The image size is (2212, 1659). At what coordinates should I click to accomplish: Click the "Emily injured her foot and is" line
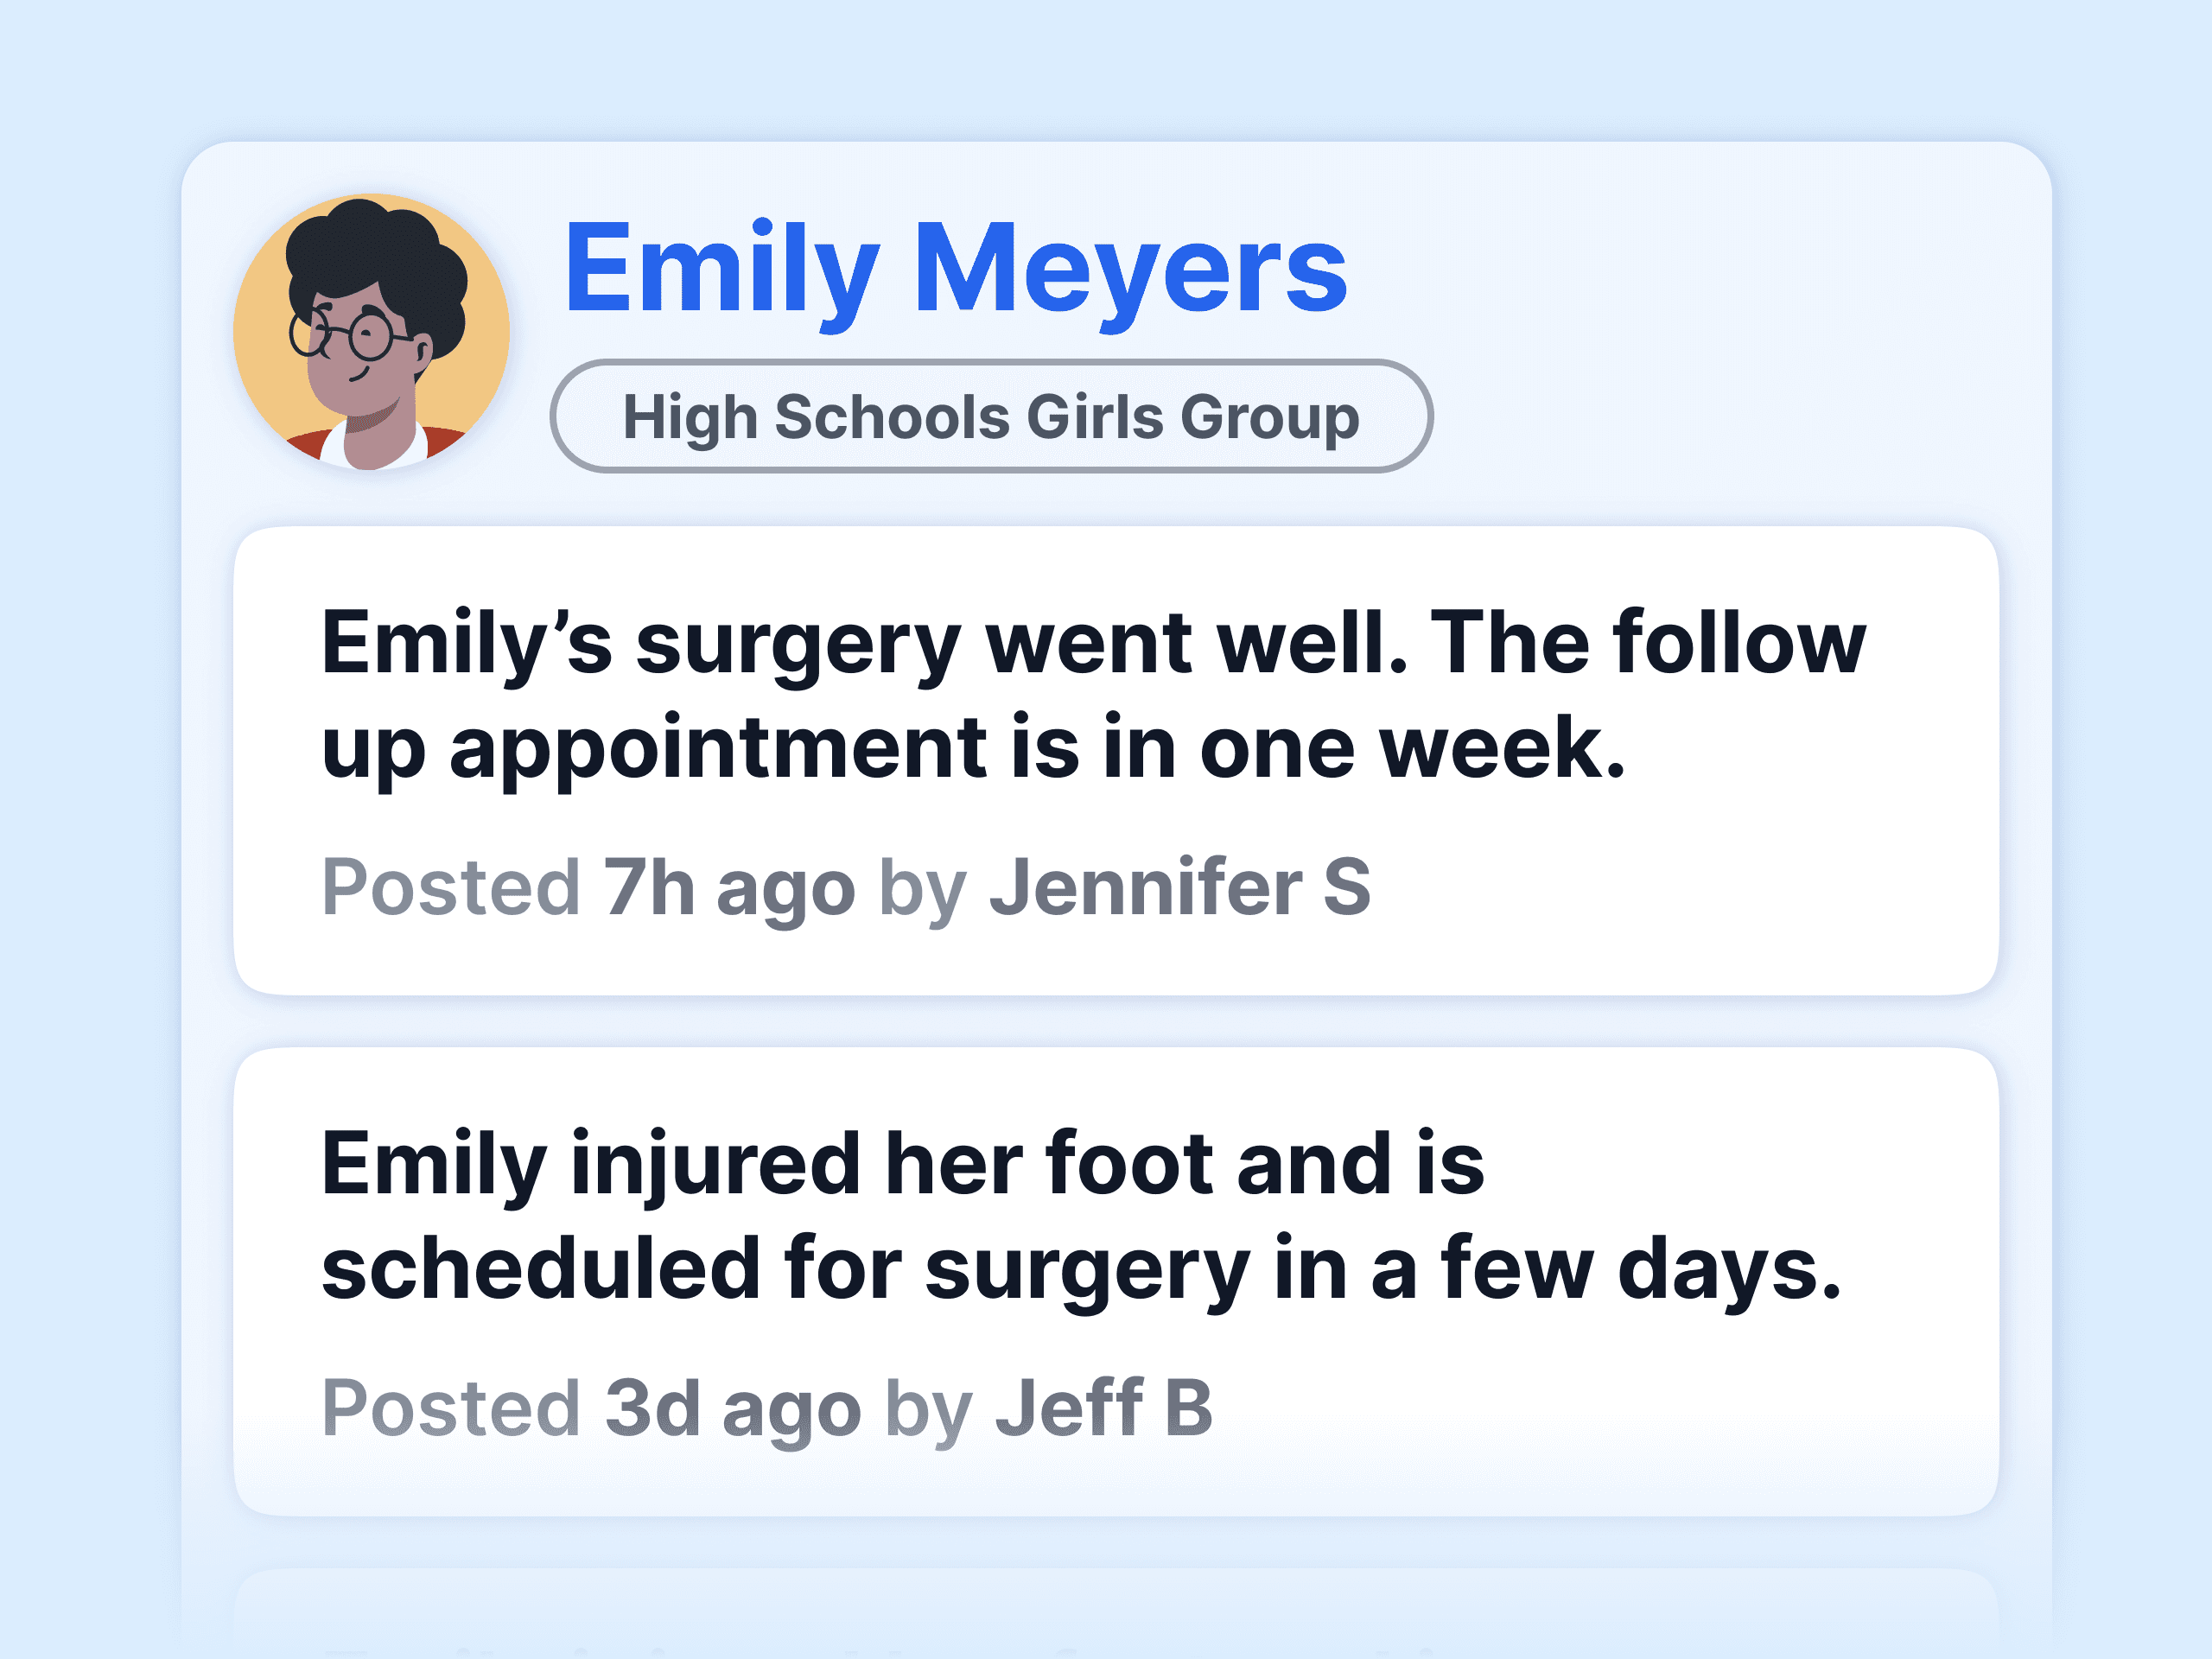click(x=902, y=1163)
